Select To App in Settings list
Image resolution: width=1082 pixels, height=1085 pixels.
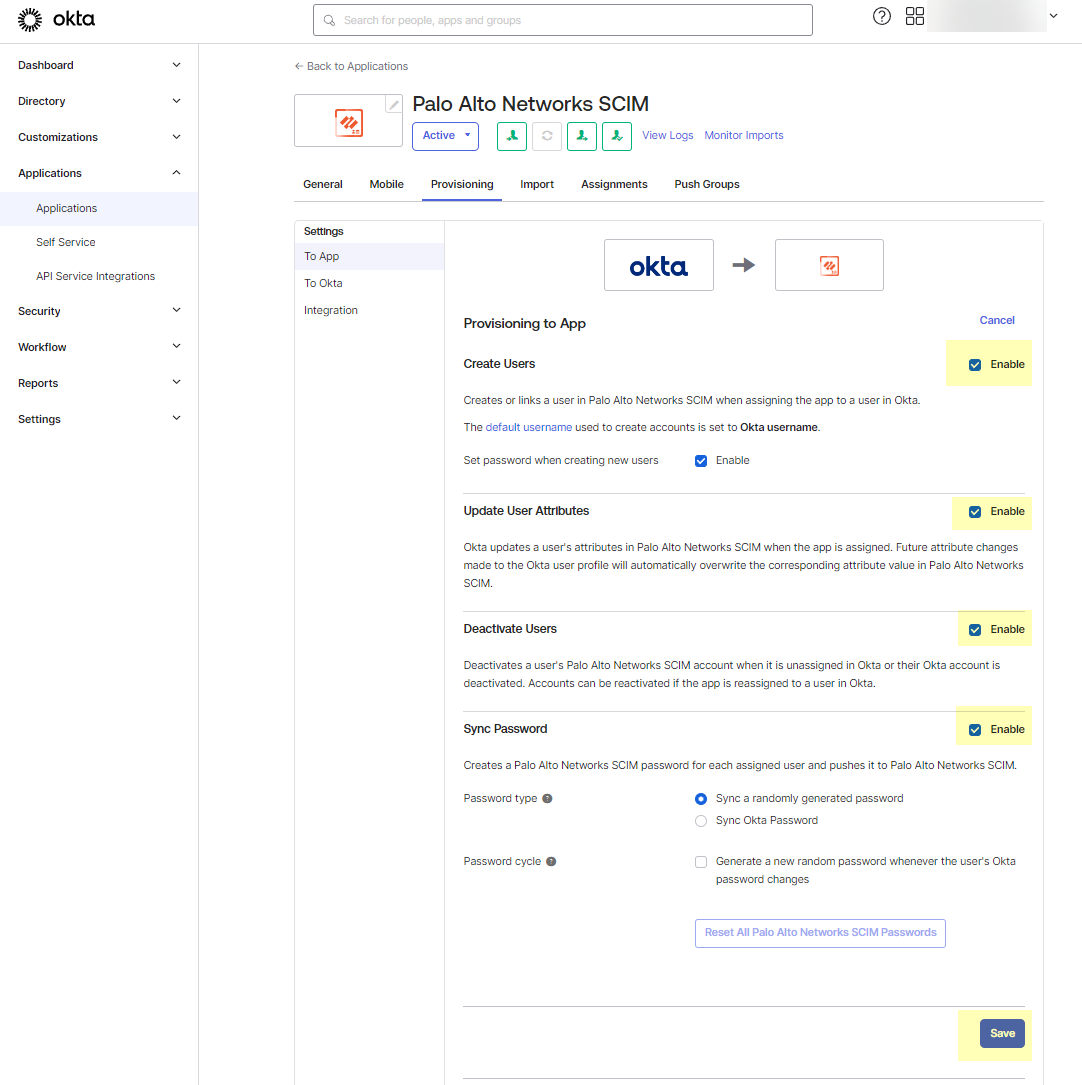click(x=369, y=256)
